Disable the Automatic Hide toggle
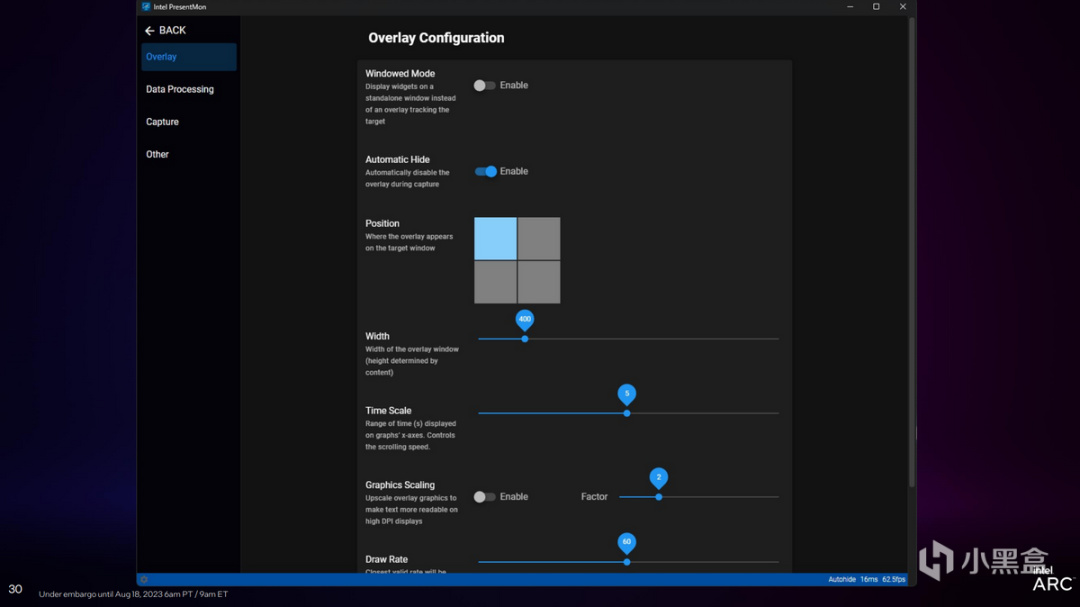The width and height of the screenshot is (1080, 607). 486,172
